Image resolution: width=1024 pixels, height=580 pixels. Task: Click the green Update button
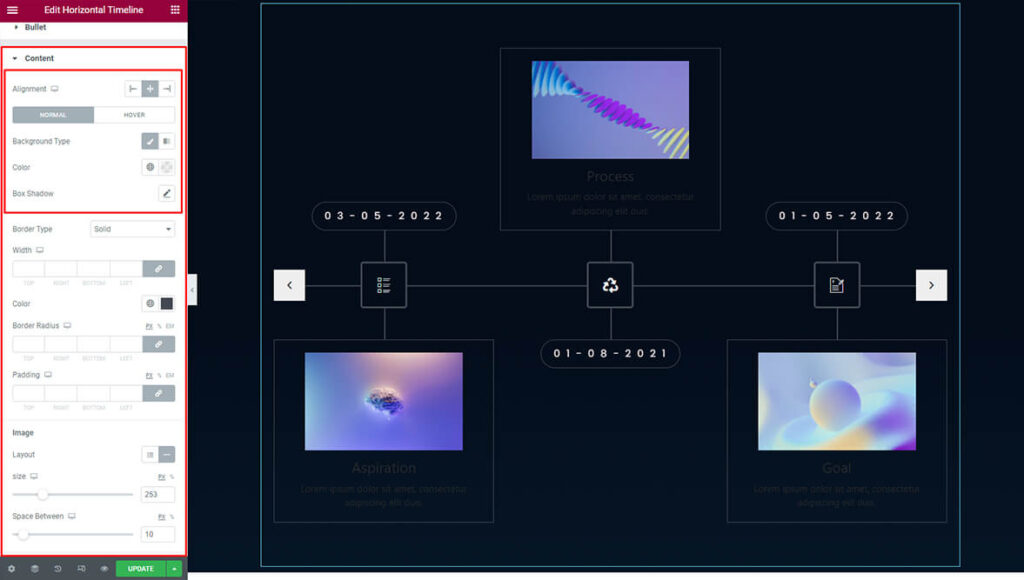(141, 569)
